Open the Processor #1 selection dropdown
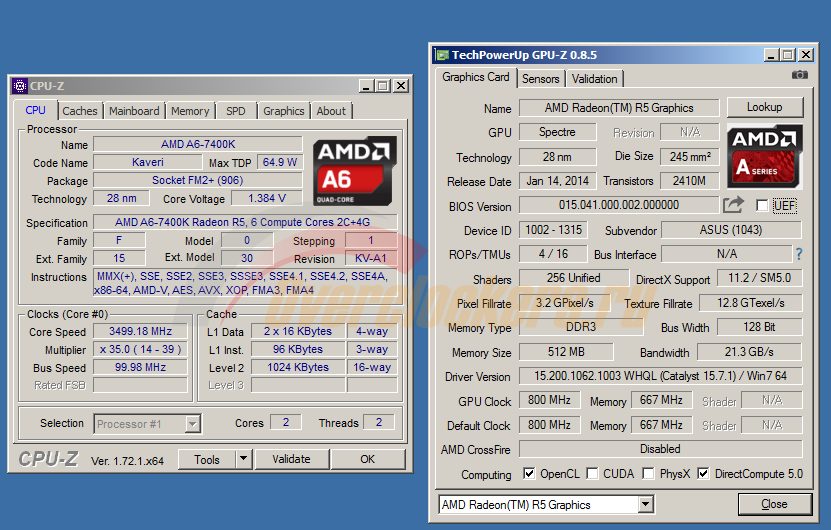The width and height of the screenshot is (831, 530). pos(192,424)
